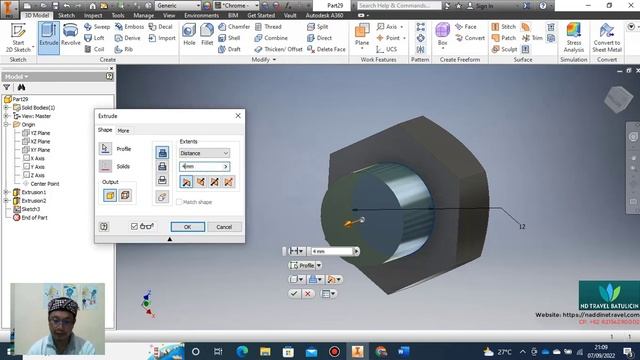
Task: Start a 2D Sketch
Action: [x=18, y=38]
